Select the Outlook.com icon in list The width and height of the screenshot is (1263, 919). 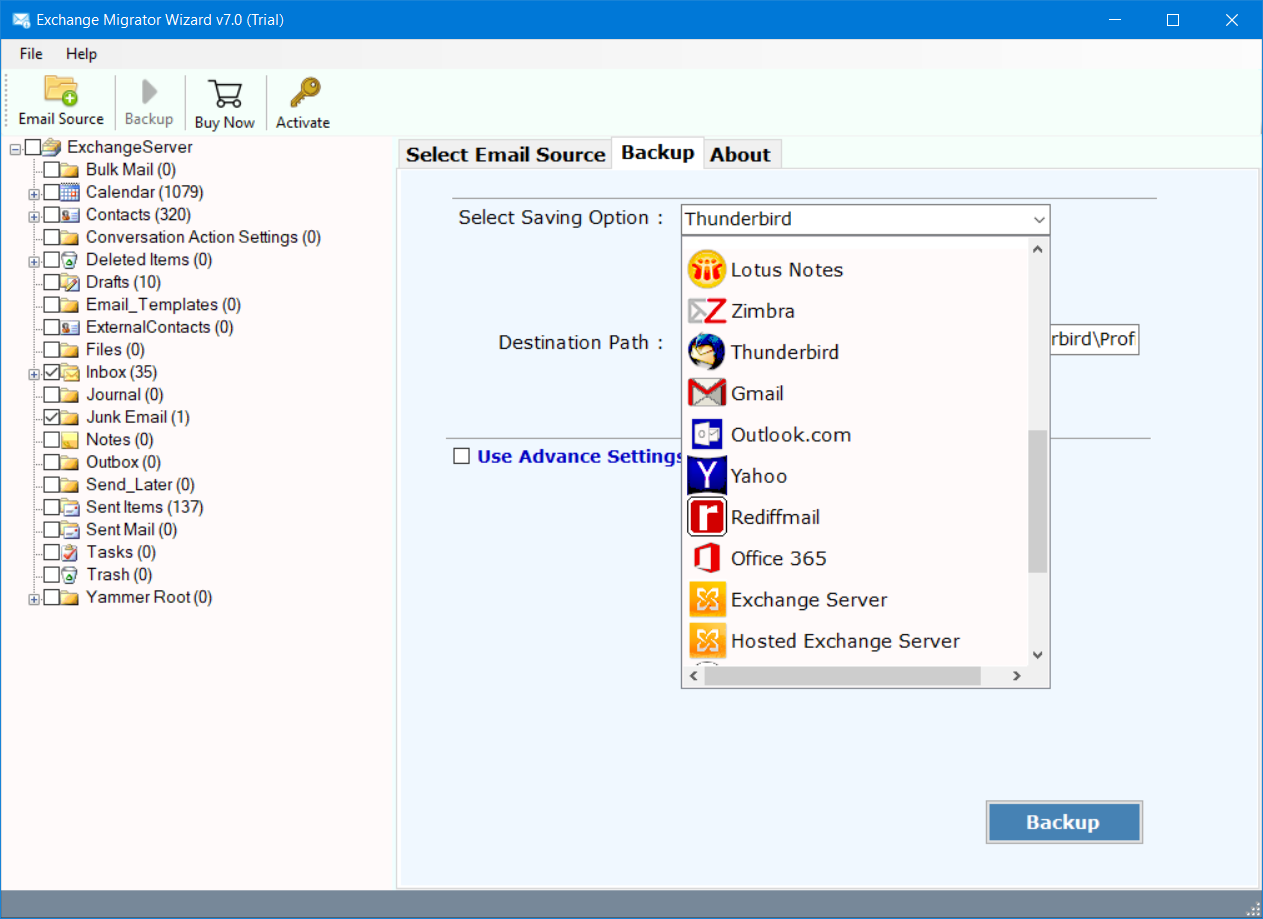pyautogui.click(x=706, y=434)
